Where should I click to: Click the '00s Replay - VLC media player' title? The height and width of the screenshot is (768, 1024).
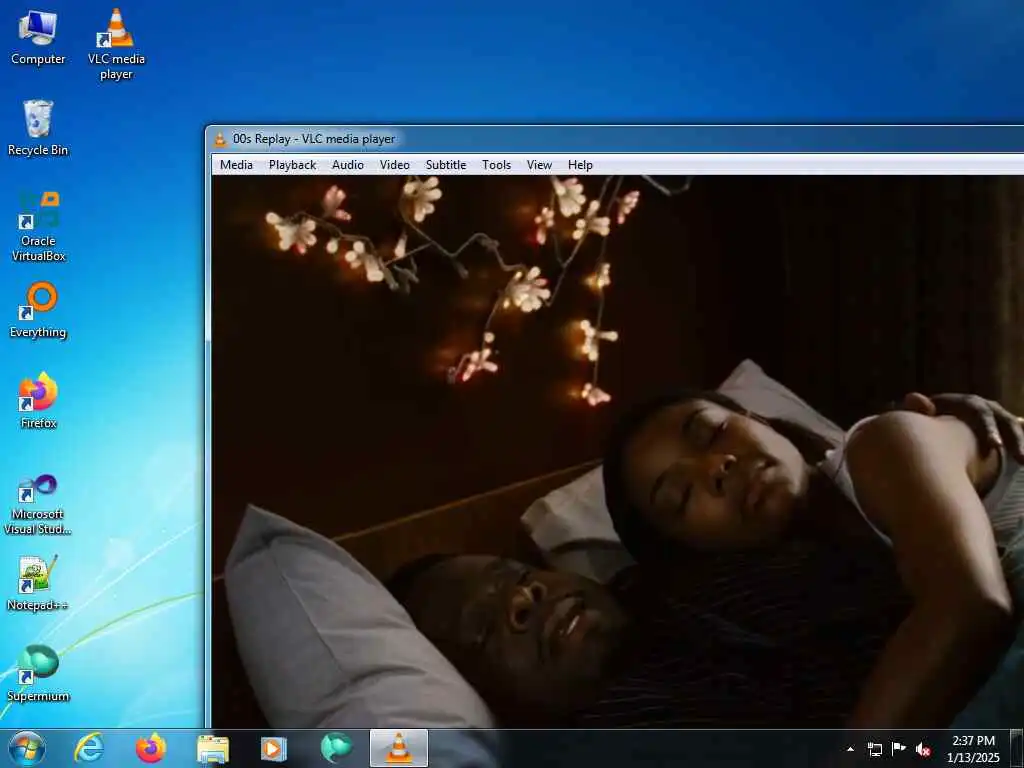[313, 138]
